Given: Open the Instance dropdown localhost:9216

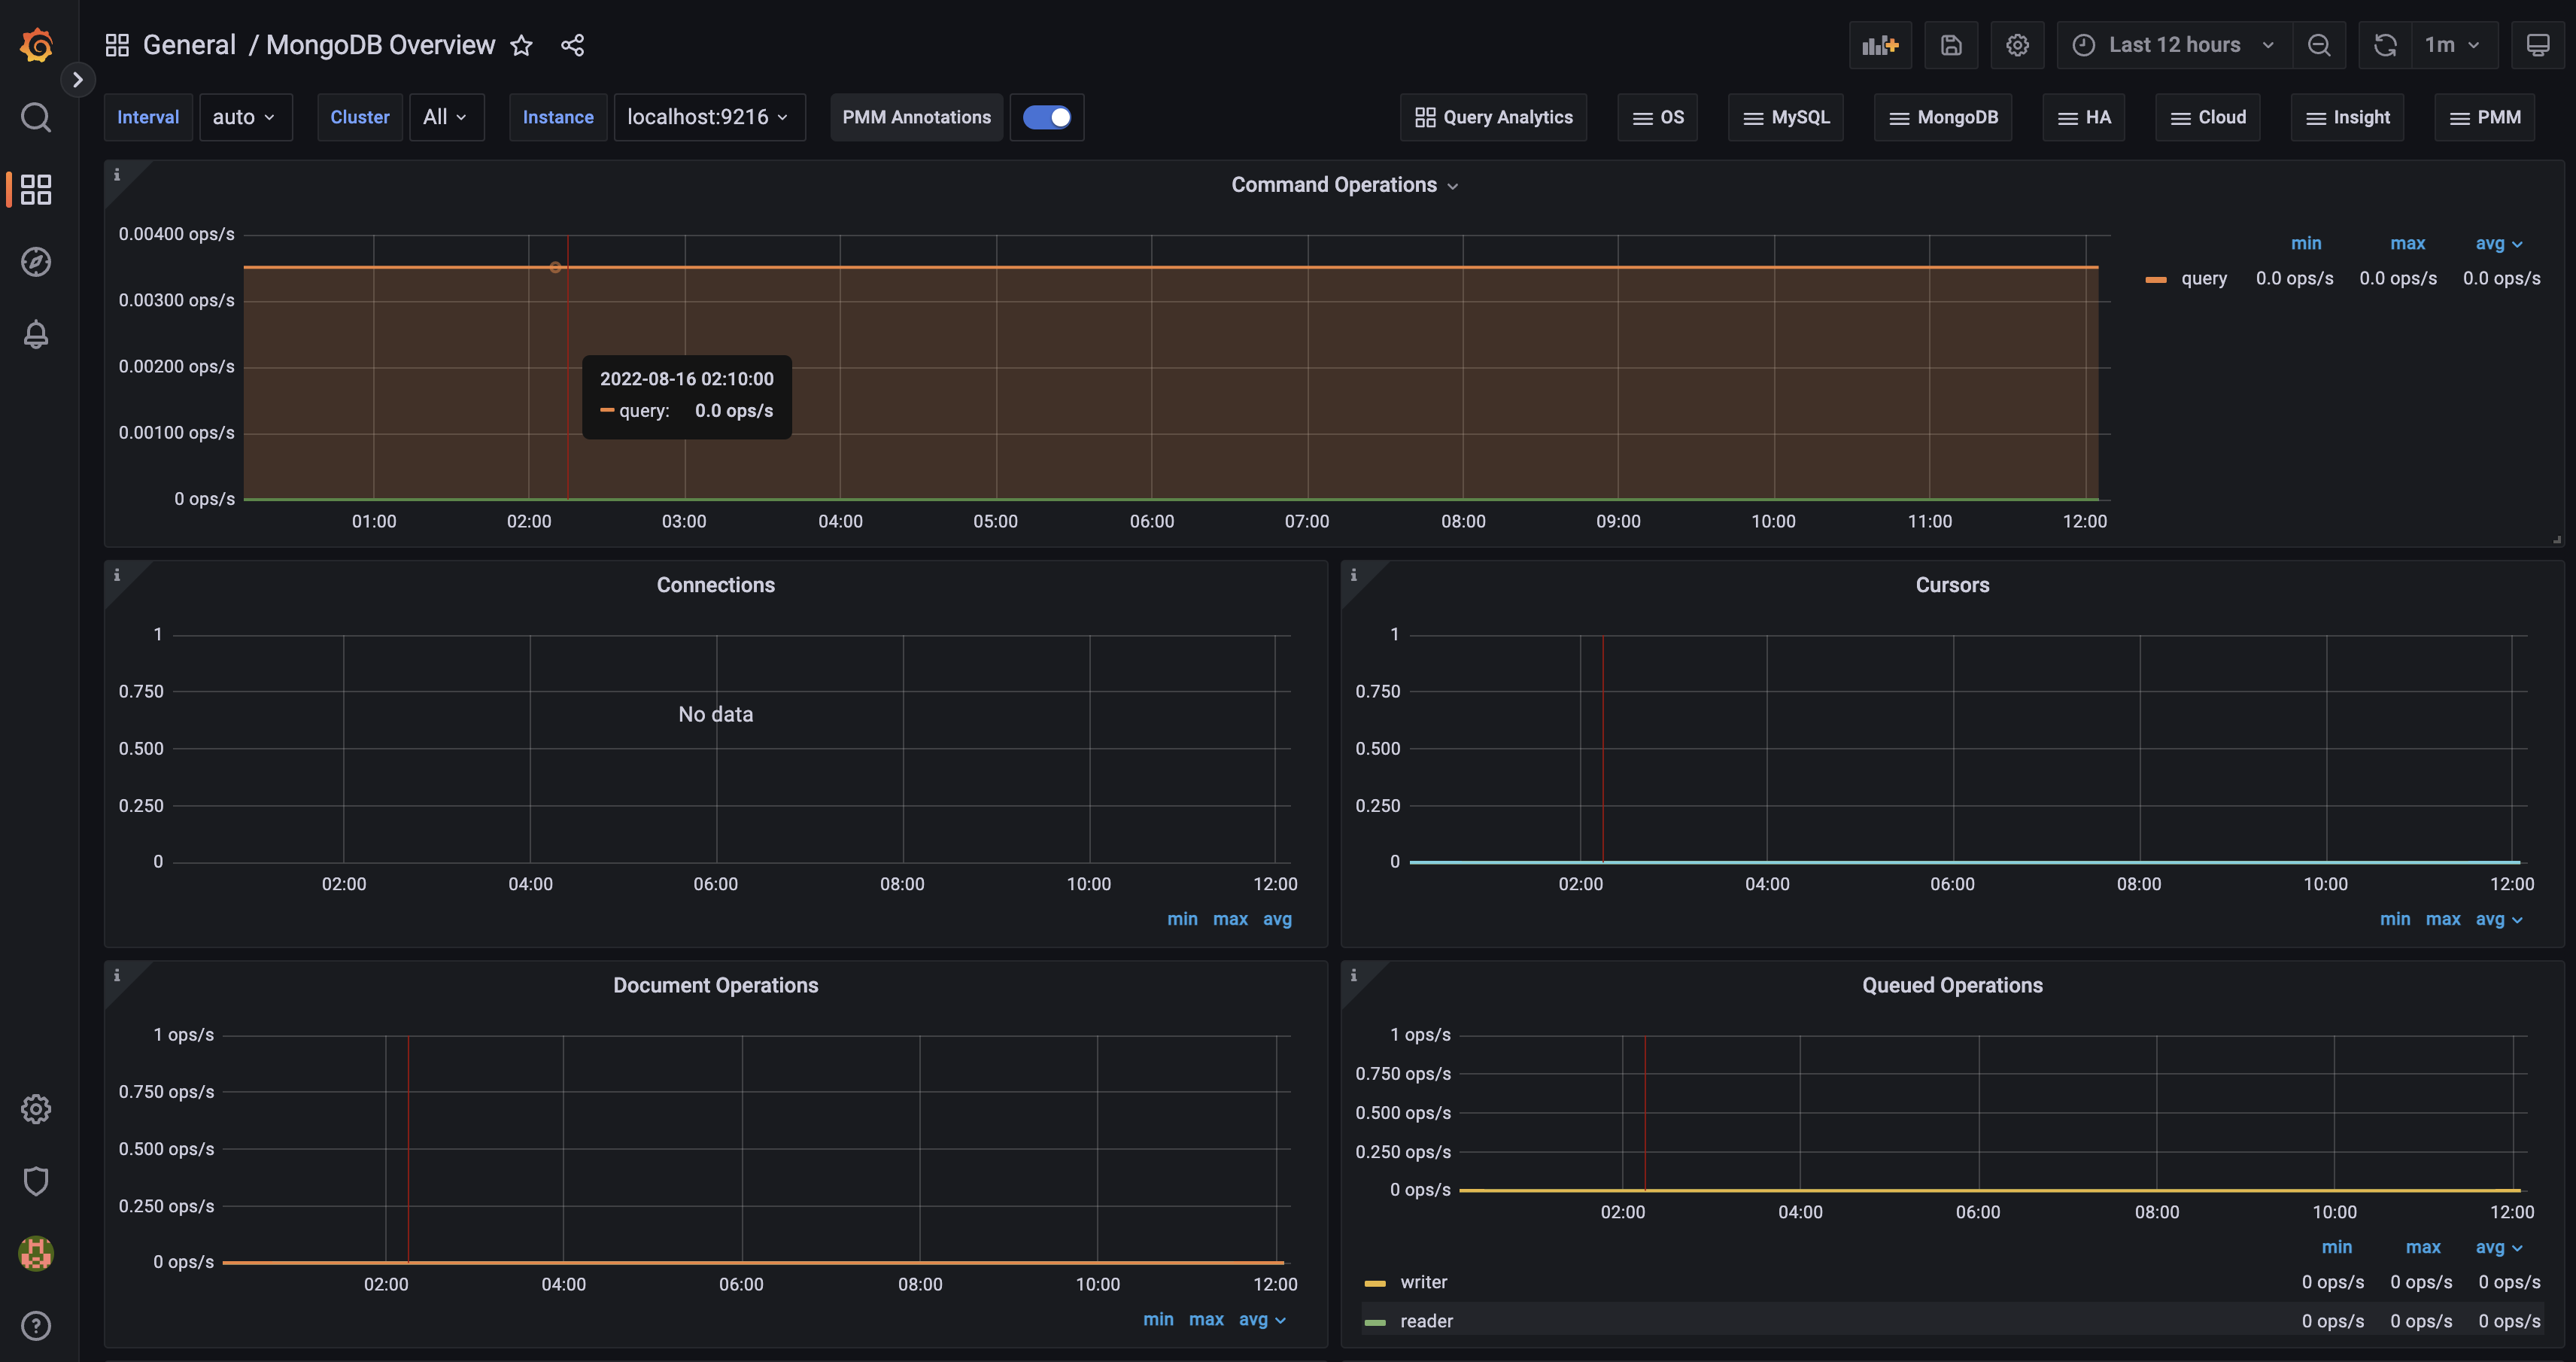Looking at the screenshot, I should tap(709, 116).
